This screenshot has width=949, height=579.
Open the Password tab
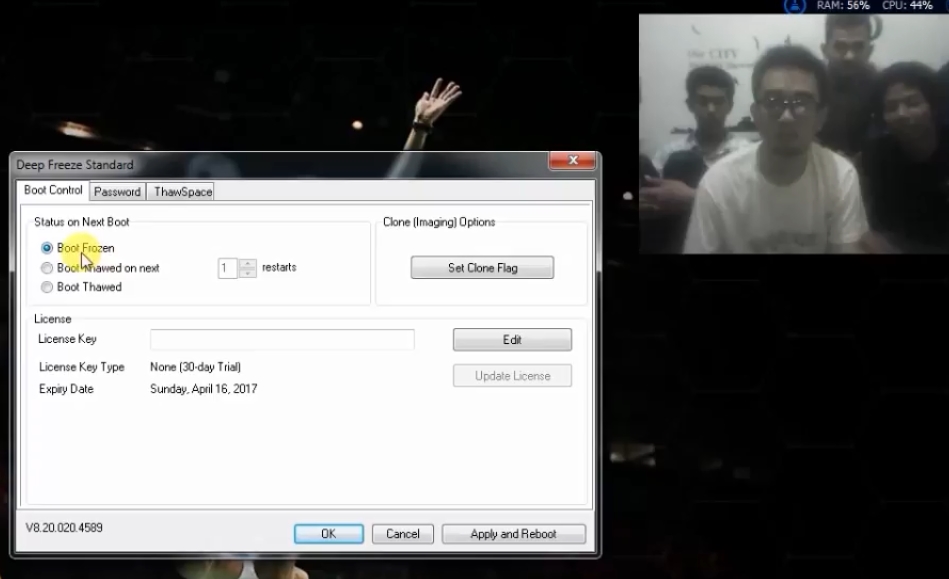[117, 192]
